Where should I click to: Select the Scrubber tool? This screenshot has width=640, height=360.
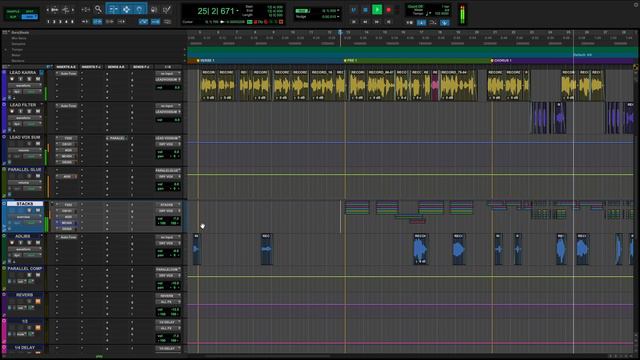(x=154, y=9)
